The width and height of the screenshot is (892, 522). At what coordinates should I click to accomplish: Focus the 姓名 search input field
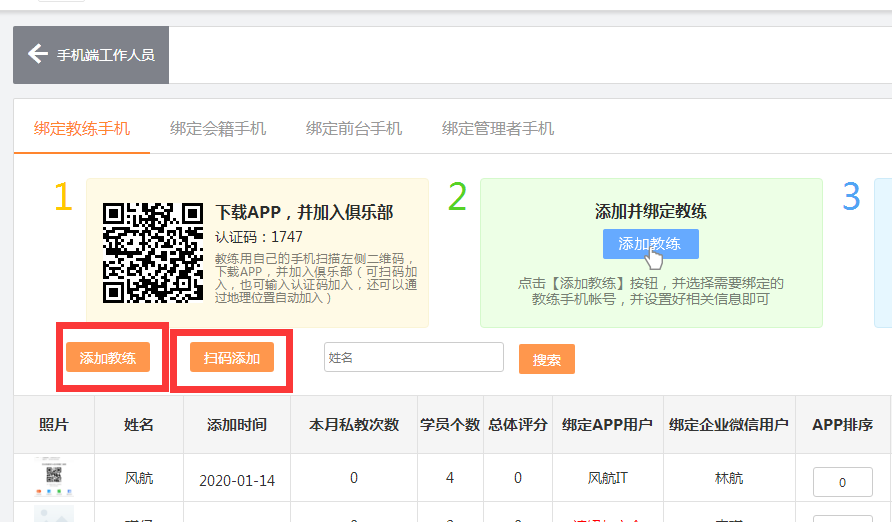pyautogui.click(x=413, y=357)
